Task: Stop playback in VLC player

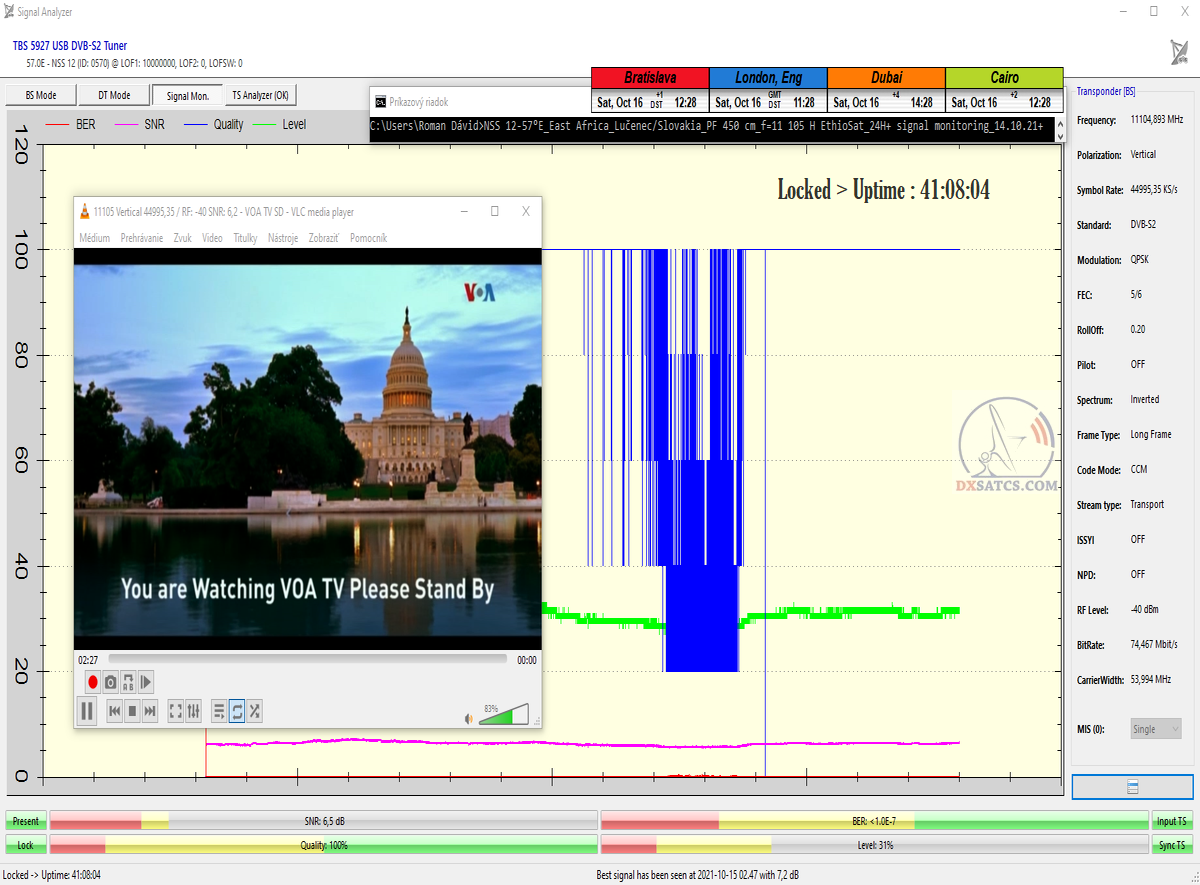Action: coord(132,711)
